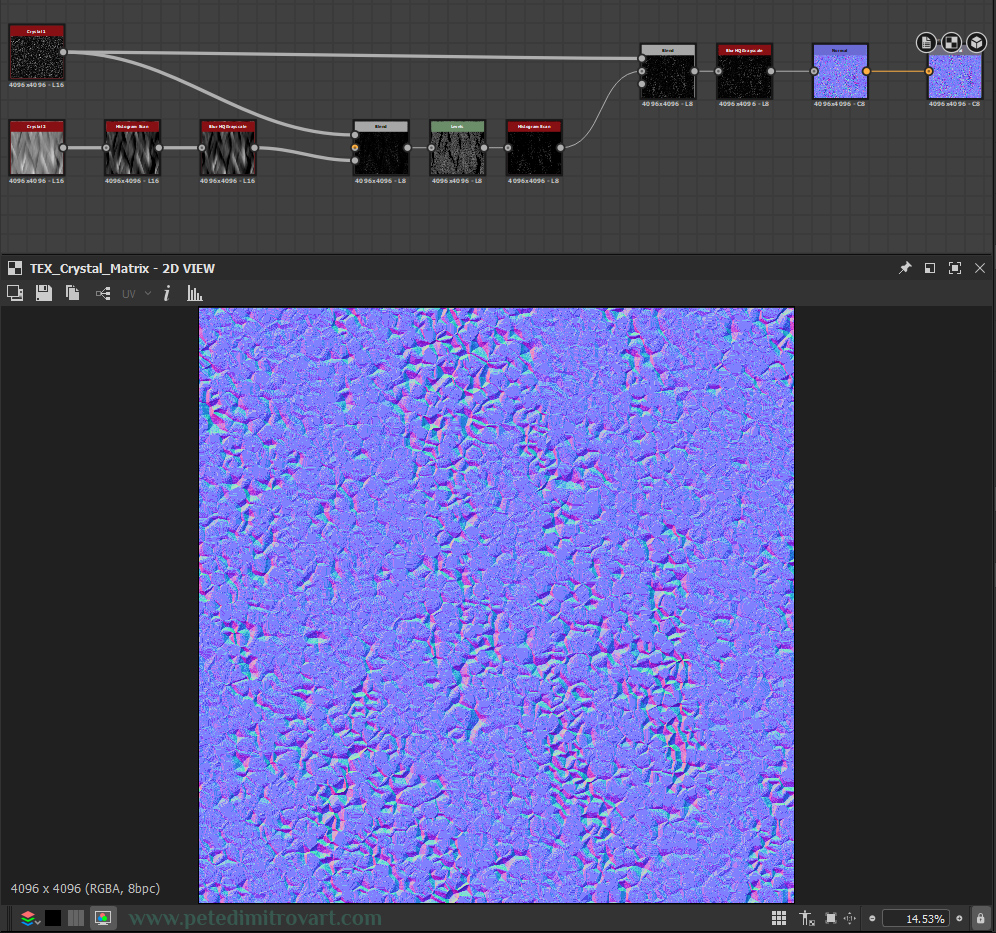
Task: Copy the 2D view image to clipboard
Action: (72, 293)
